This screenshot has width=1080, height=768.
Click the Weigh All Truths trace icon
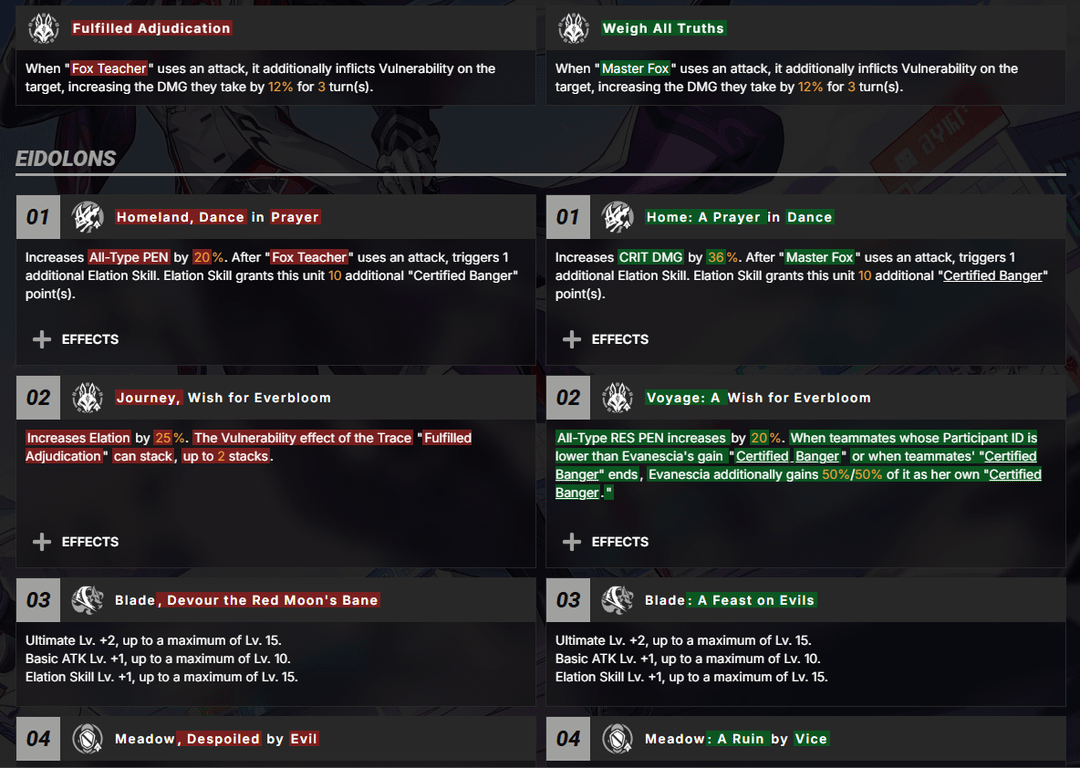click(x=573, y=28)
